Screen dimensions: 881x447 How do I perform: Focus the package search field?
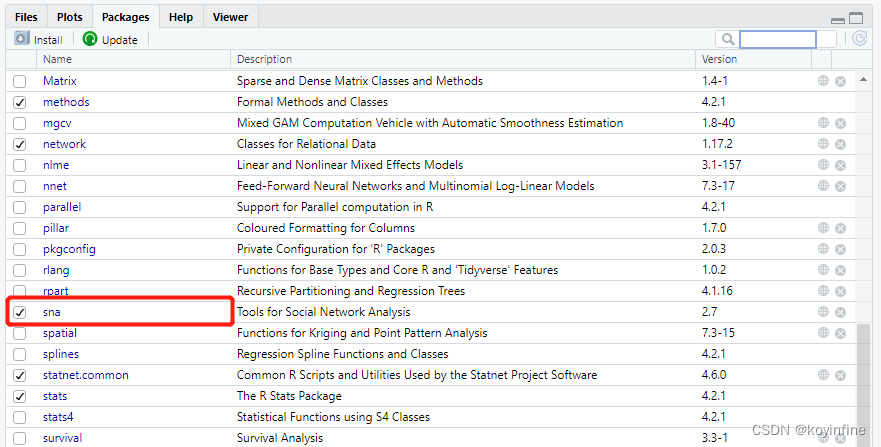777,39
